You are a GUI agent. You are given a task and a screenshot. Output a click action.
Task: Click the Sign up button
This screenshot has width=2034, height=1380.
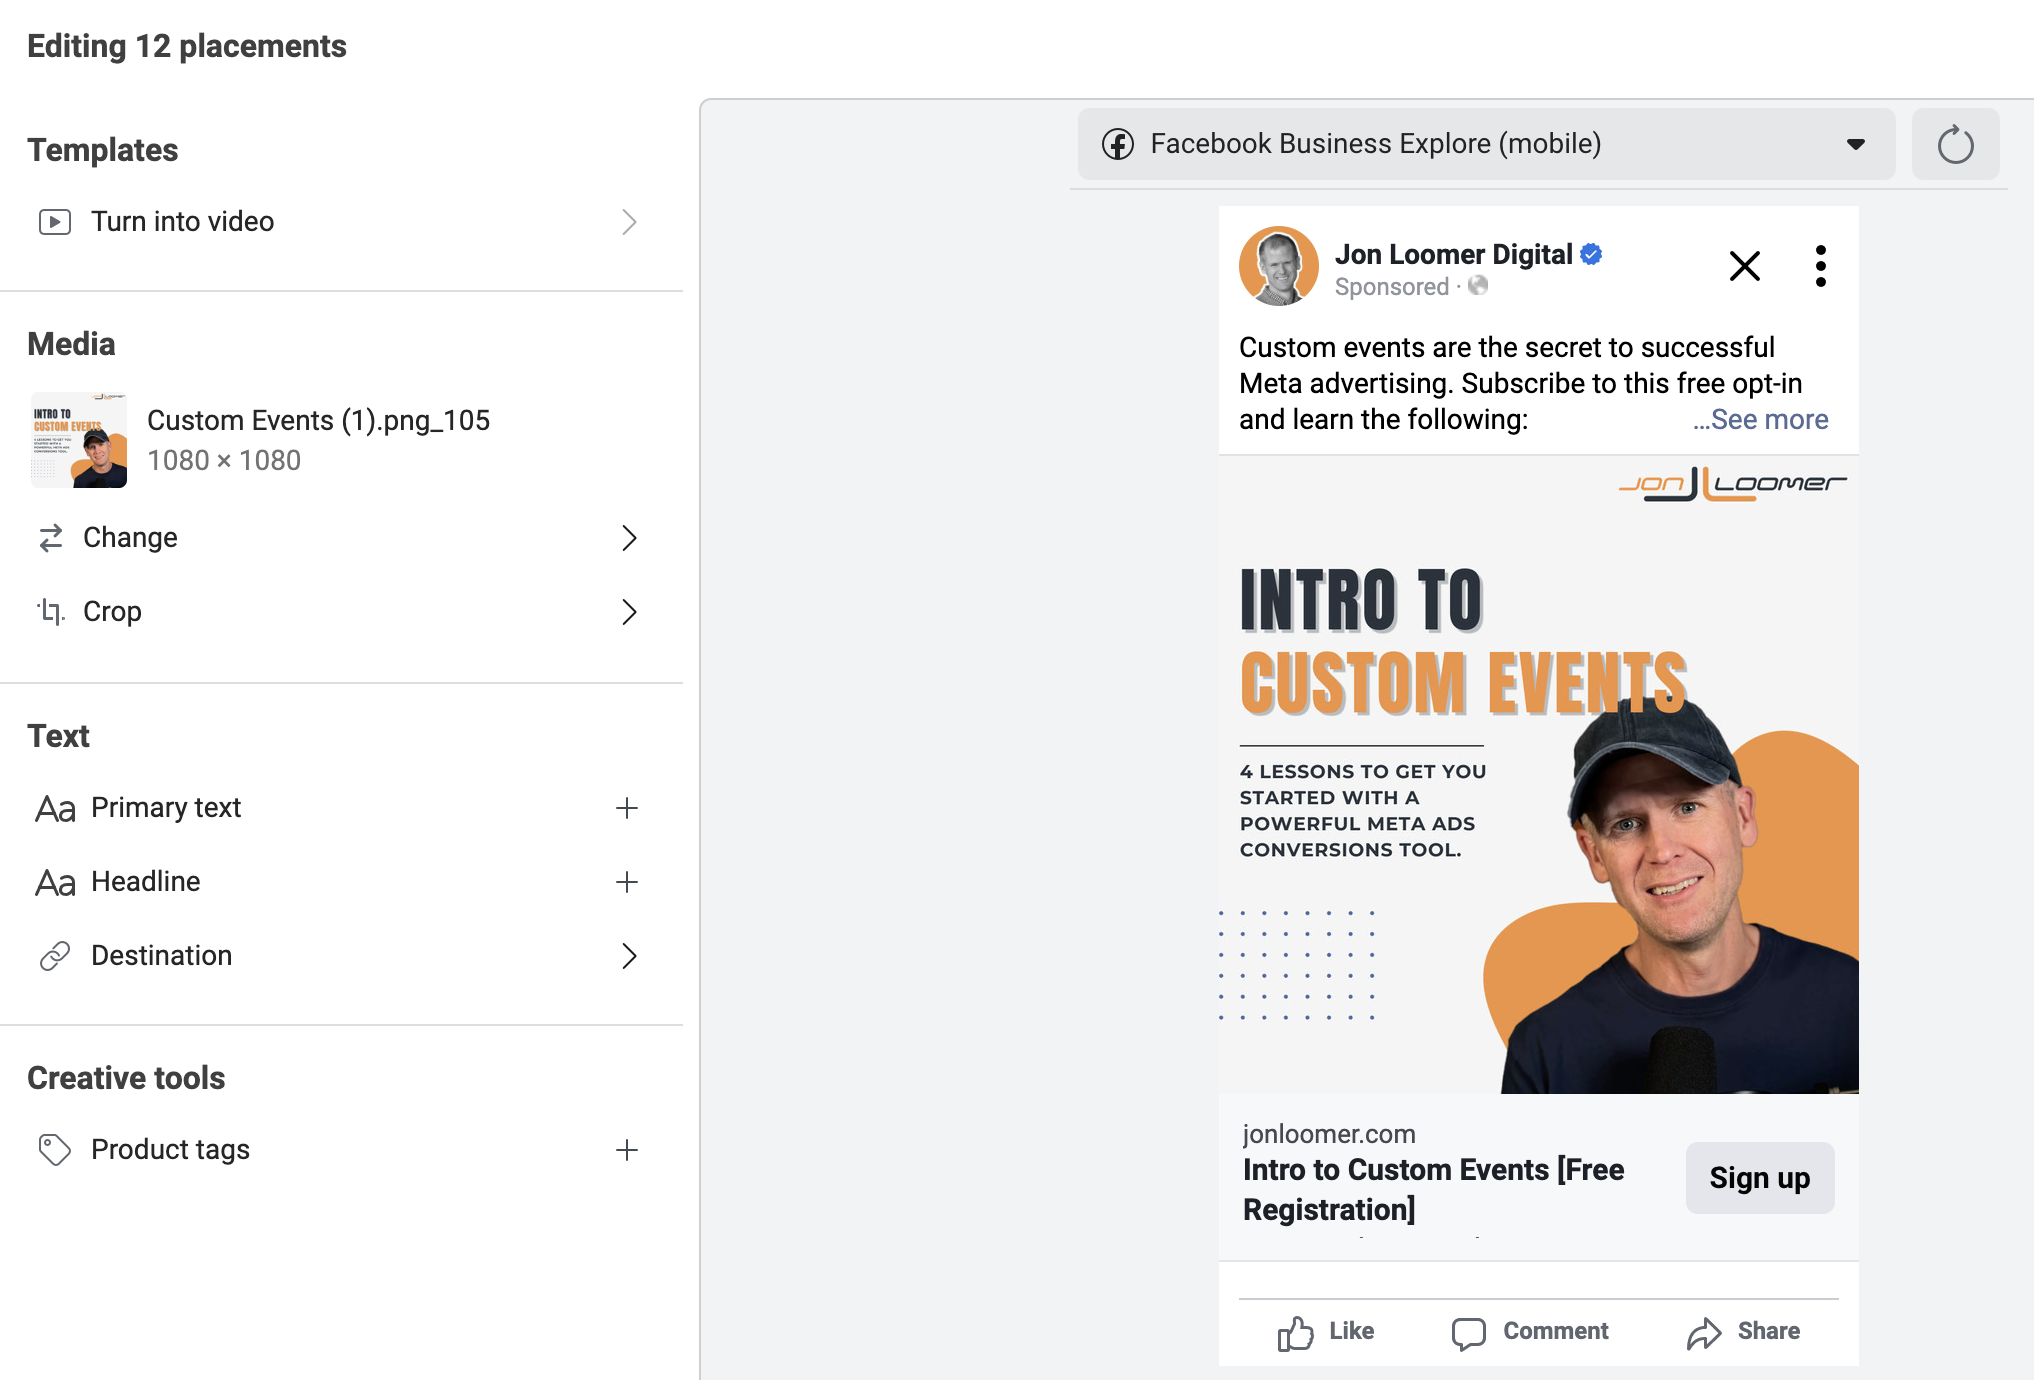(1759, 1177)
